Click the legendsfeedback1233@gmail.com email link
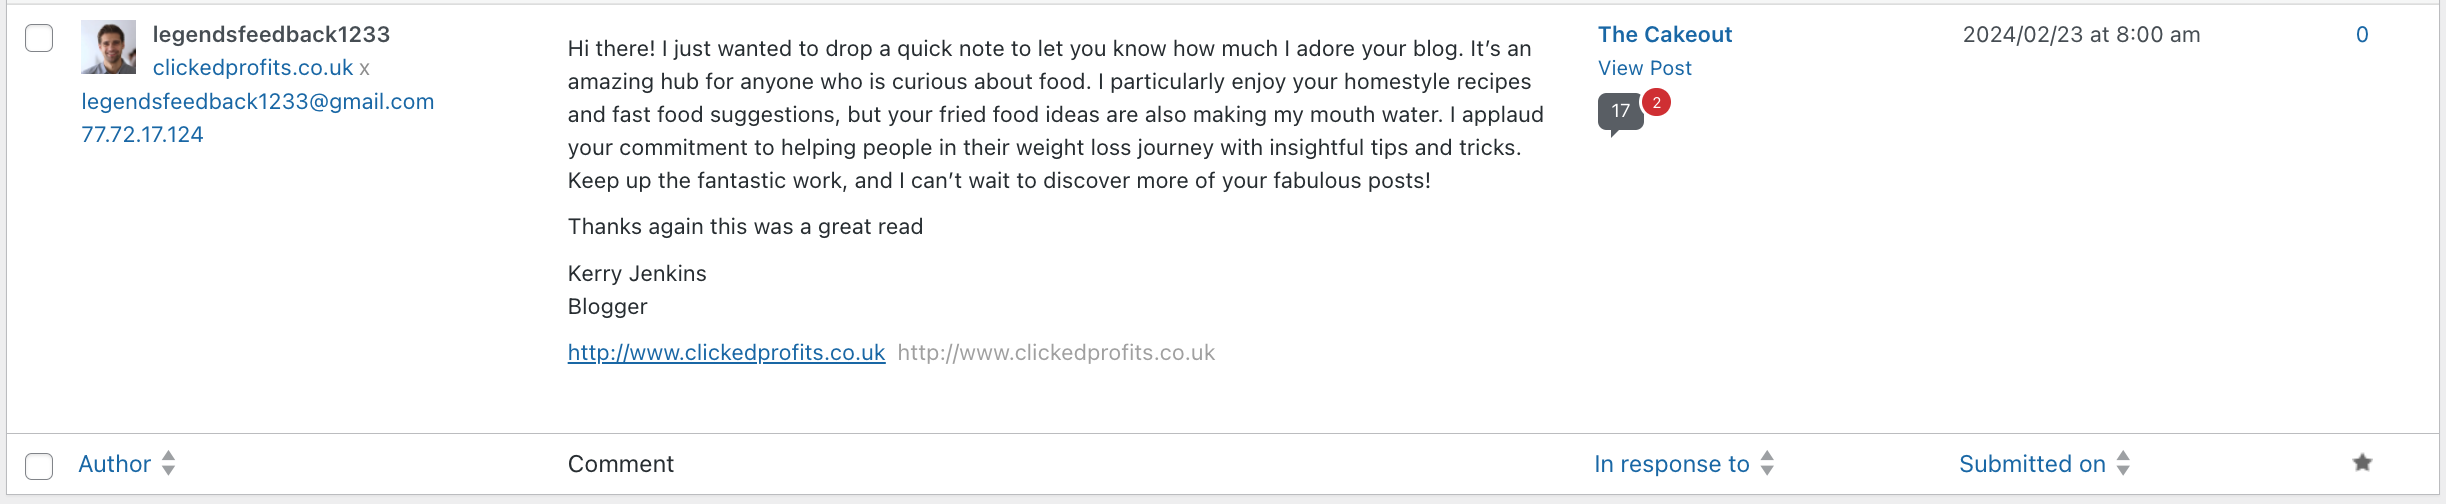Image resolution: width=2446 pixels, height=504 pixels. coord(257,101)
